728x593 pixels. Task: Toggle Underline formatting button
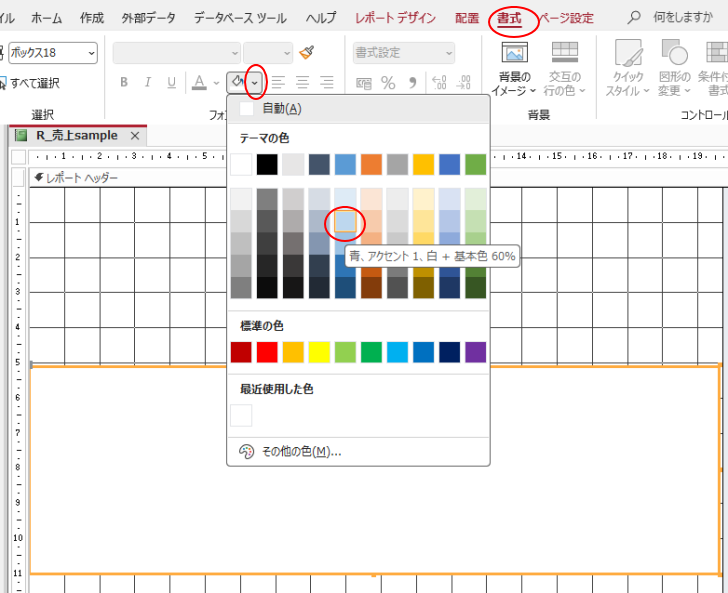(171, 82)
